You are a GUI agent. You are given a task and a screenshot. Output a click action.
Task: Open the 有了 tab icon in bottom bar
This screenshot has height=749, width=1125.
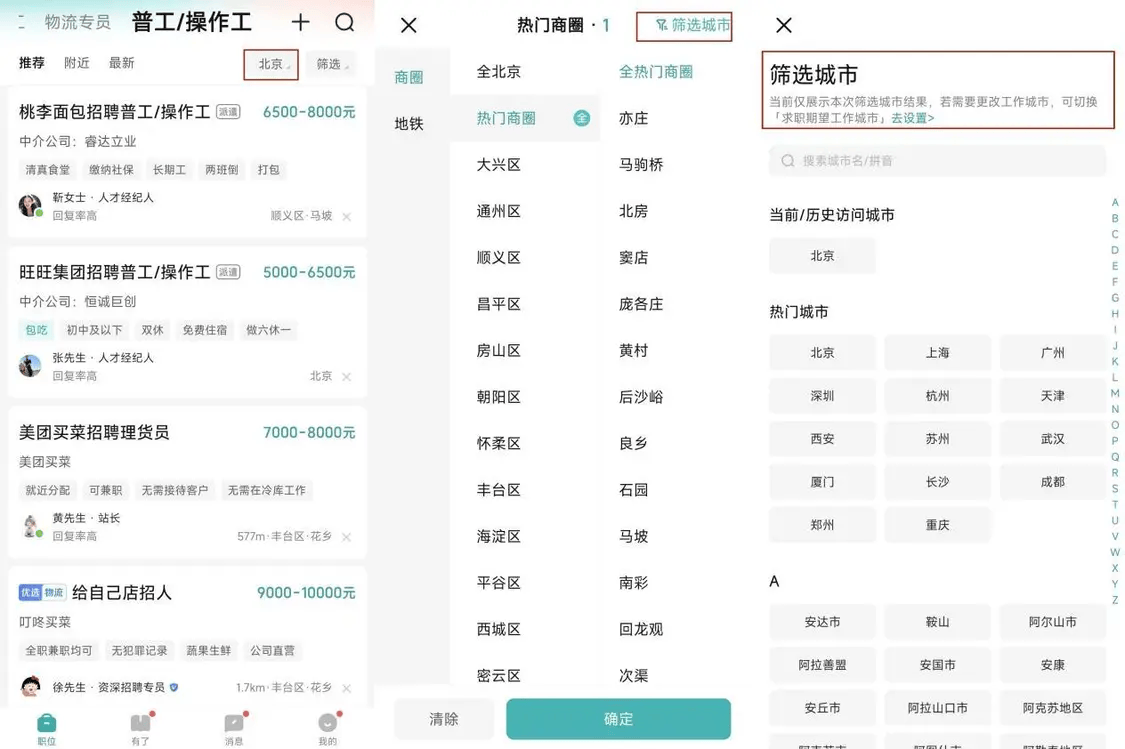141,722
